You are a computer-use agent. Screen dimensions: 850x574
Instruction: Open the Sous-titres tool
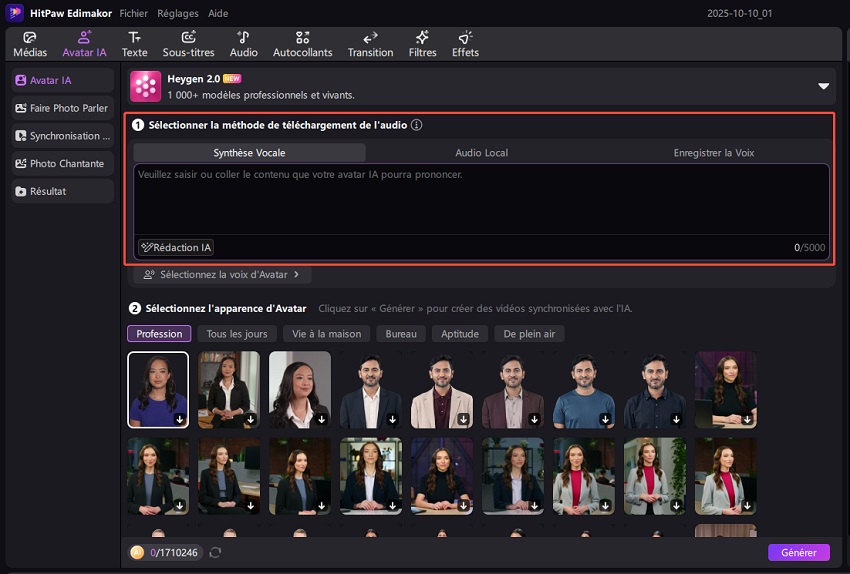pyautogui.click(x=188, y=44)
